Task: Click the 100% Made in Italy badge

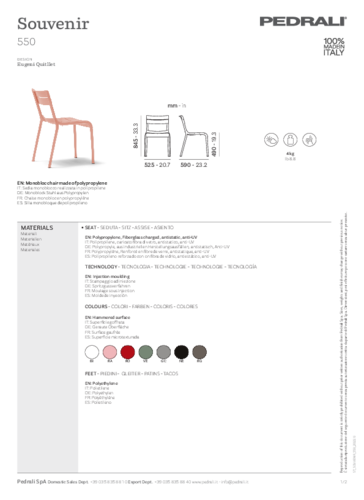Action: tap(334, 47)
